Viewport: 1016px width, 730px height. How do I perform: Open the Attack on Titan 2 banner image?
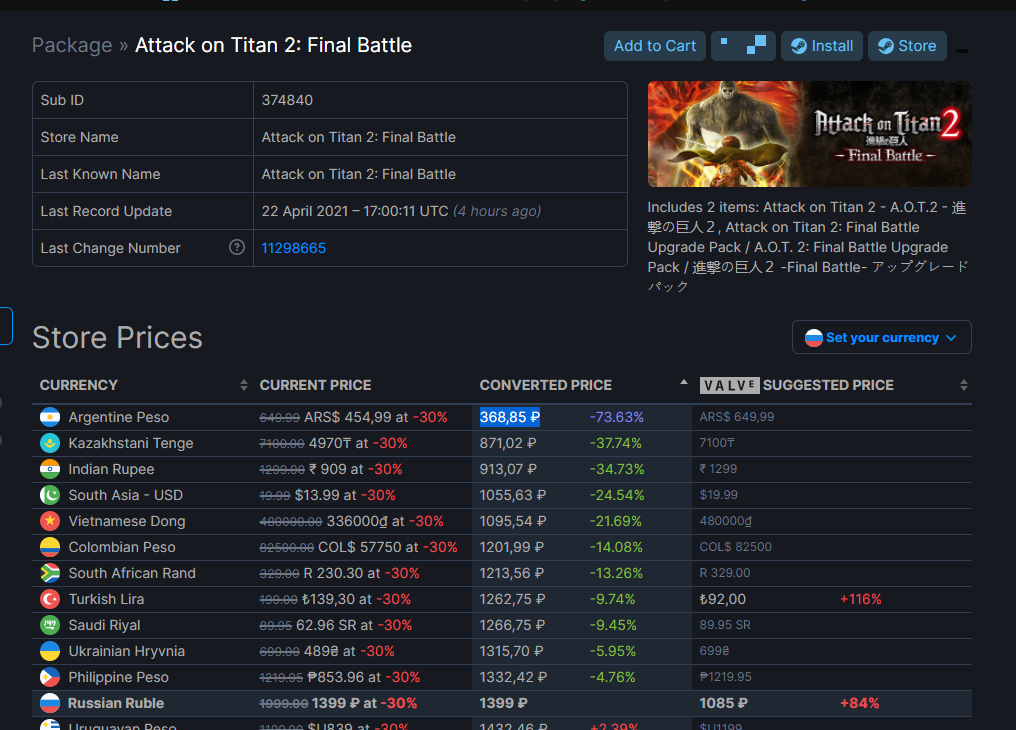coord(809,134)
